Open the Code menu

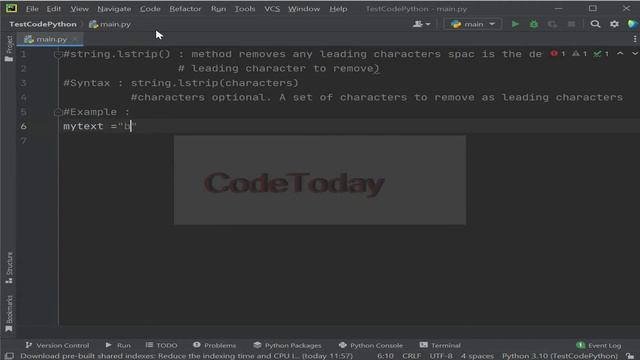(150, 9)
